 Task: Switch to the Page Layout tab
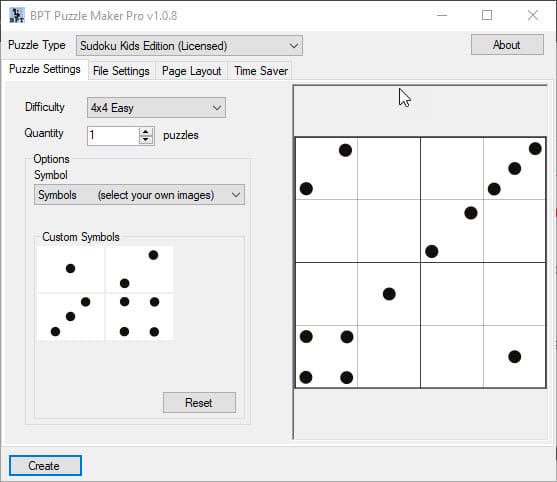(x=191, y=71)
